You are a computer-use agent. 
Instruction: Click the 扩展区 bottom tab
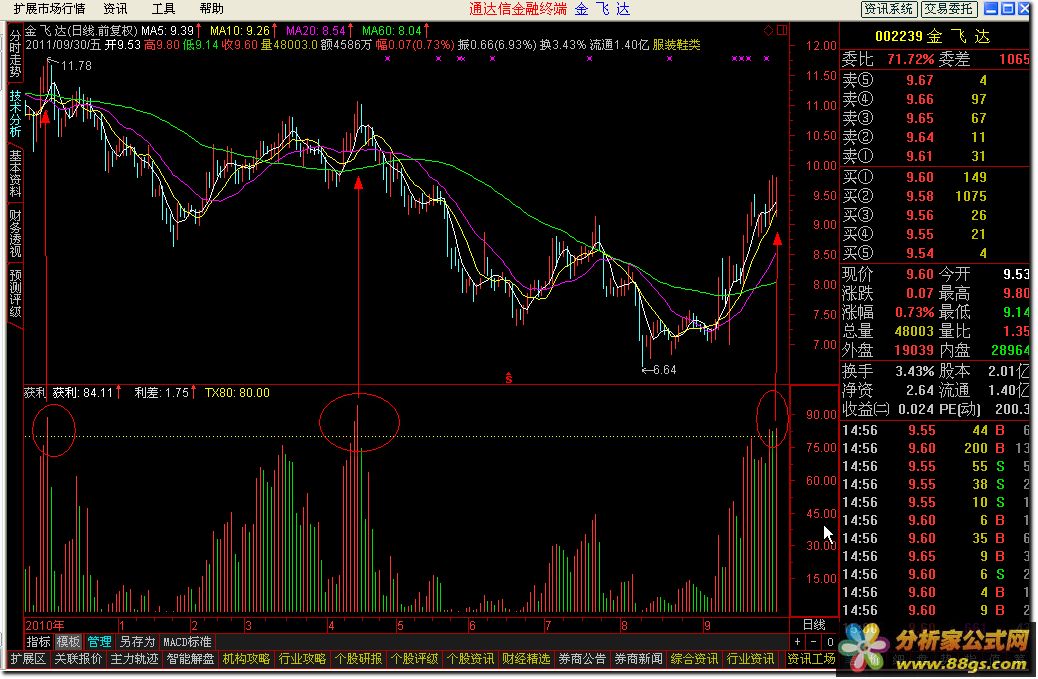(x=28, y=658)
